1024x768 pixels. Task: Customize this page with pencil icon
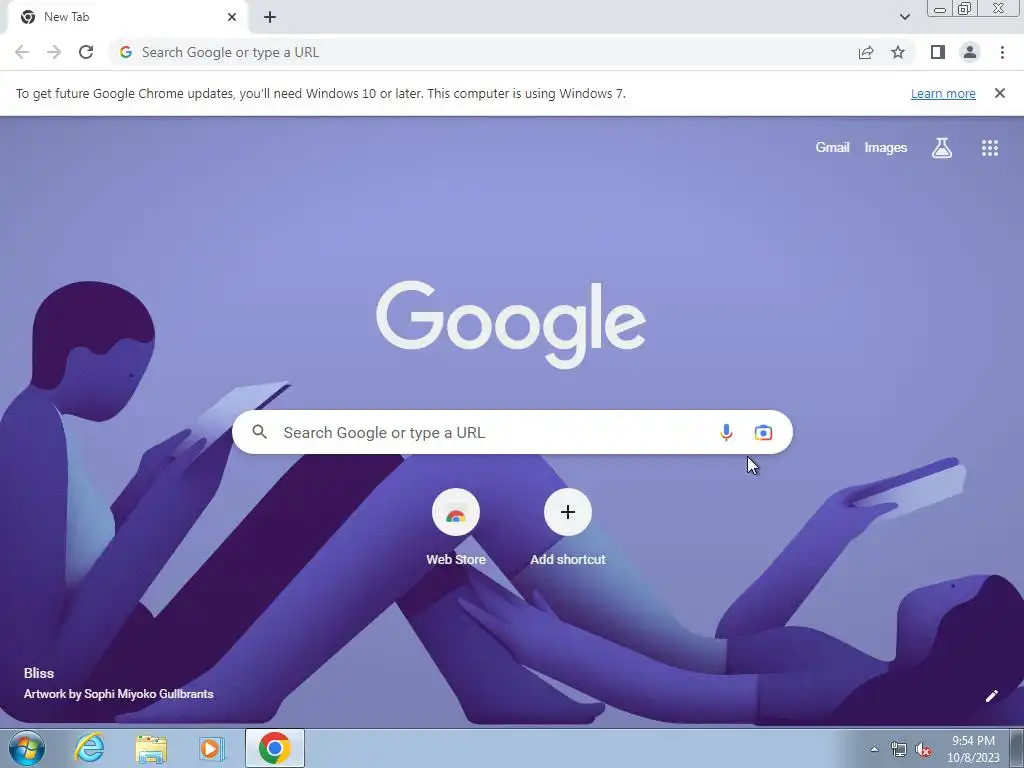click(991, 696)
